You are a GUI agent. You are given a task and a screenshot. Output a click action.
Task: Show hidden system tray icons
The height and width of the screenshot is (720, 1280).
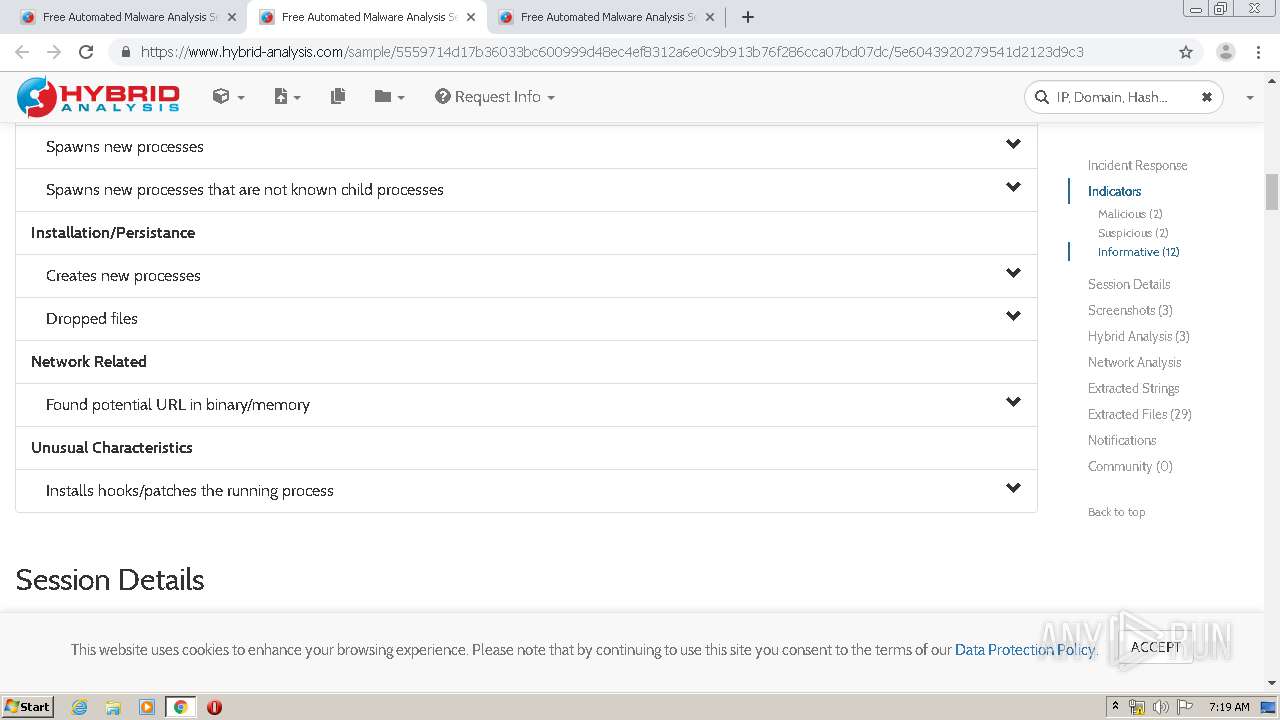click(1115, 707)
